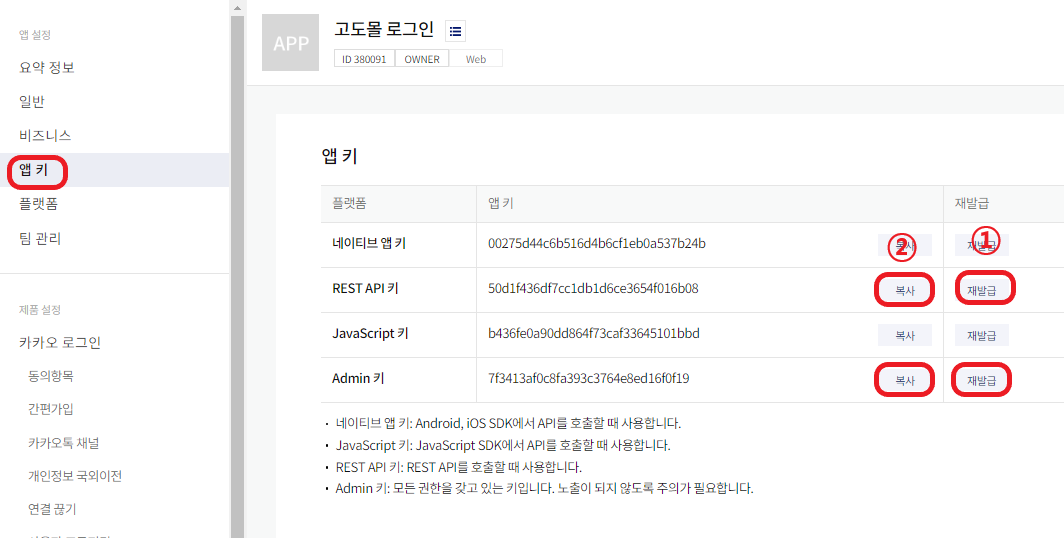The image size is (1064, 538).
Task: Reissue the REST API 키
Action: (982, 290)
